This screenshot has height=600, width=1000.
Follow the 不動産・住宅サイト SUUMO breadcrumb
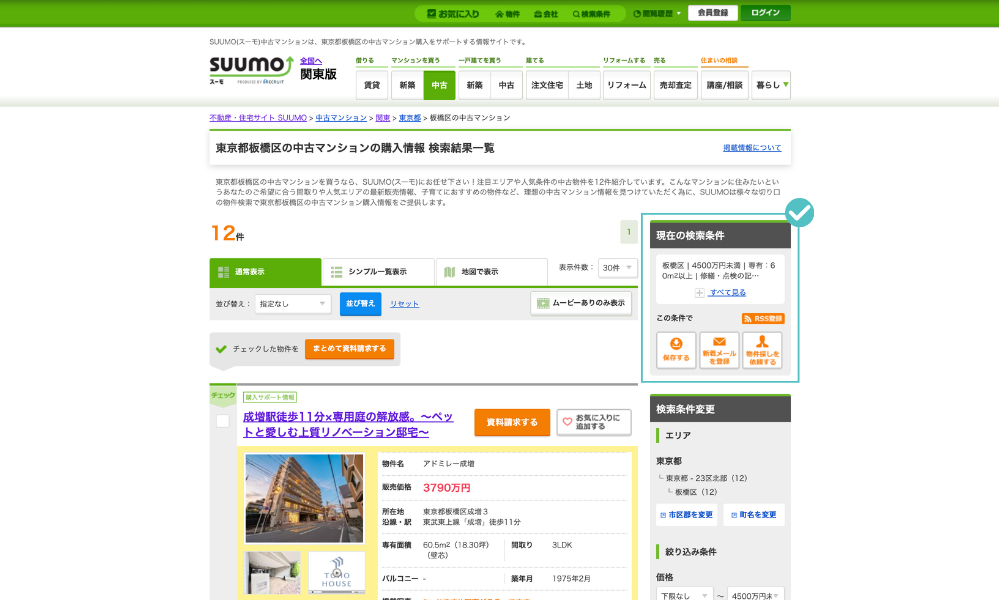click(x=258, y=118)
